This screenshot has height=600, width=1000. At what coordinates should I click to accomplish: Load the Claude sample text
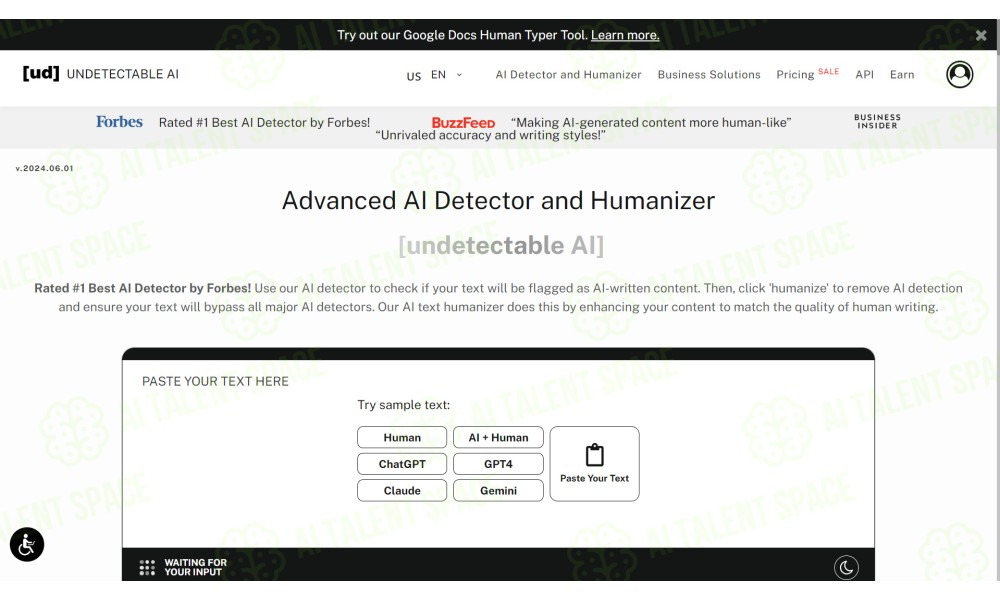coord(402,490)
